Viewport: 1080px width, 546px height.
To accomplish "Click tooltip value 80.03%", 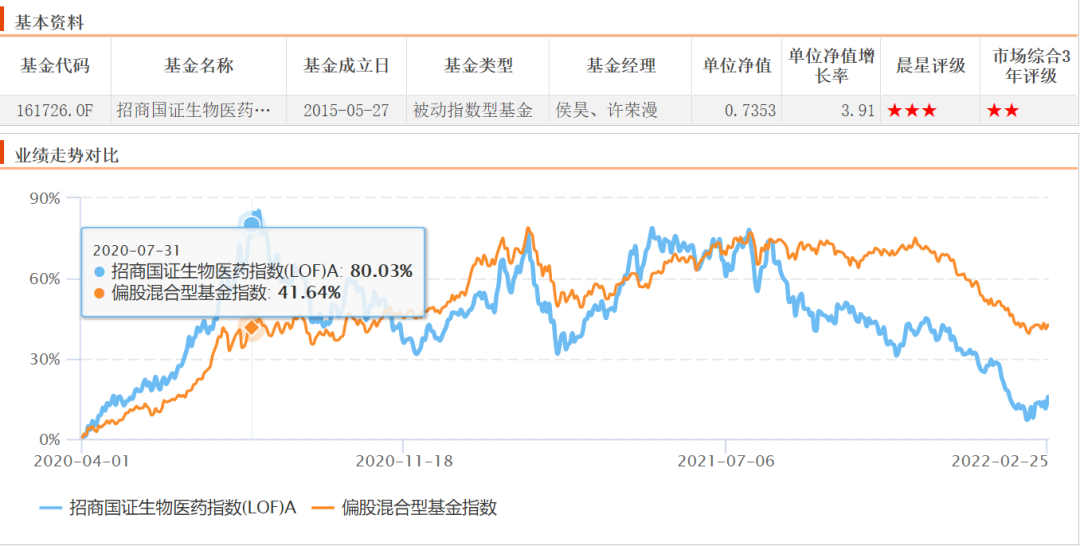I will coord(381,271).
